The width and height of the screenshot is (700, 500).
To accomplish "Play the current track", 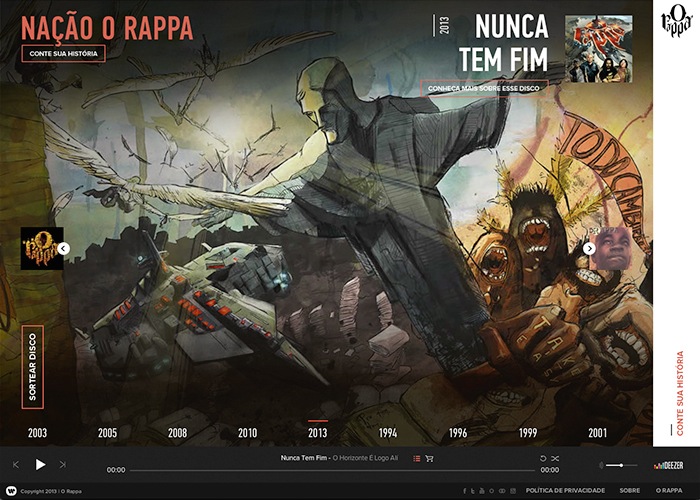I will 40,465.
